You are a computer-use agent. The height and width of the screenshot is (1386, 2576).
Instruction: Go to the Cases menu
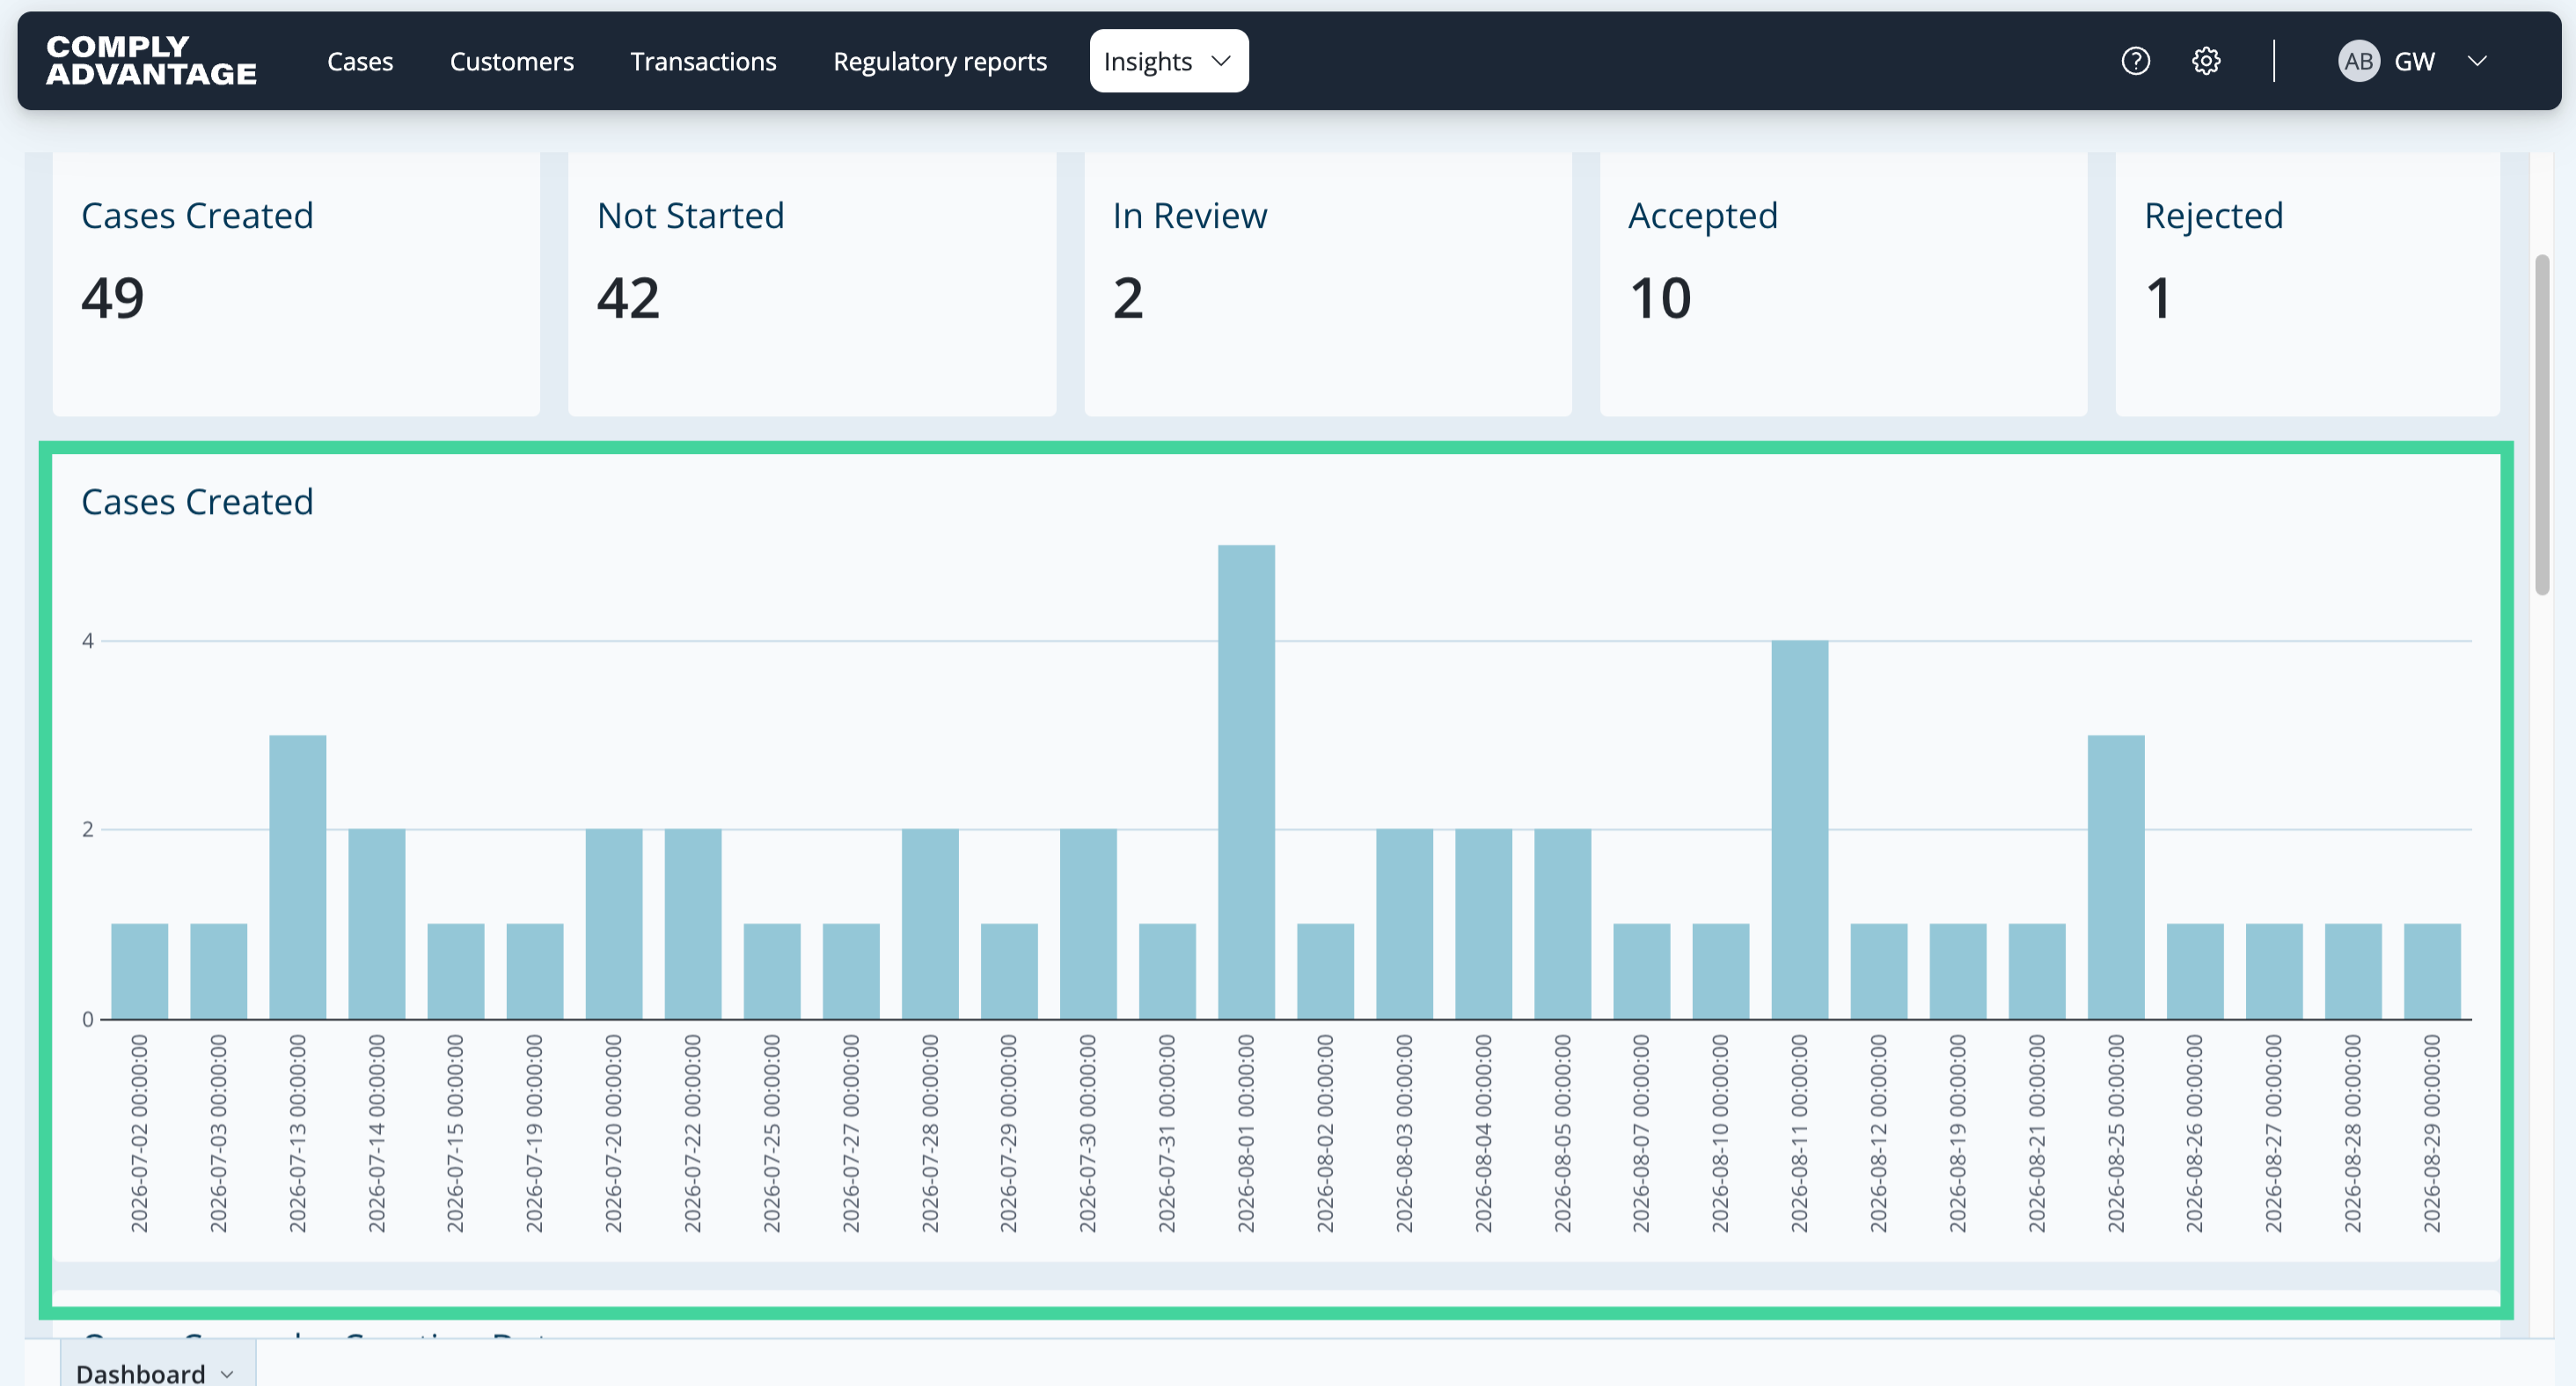(360, 61)
